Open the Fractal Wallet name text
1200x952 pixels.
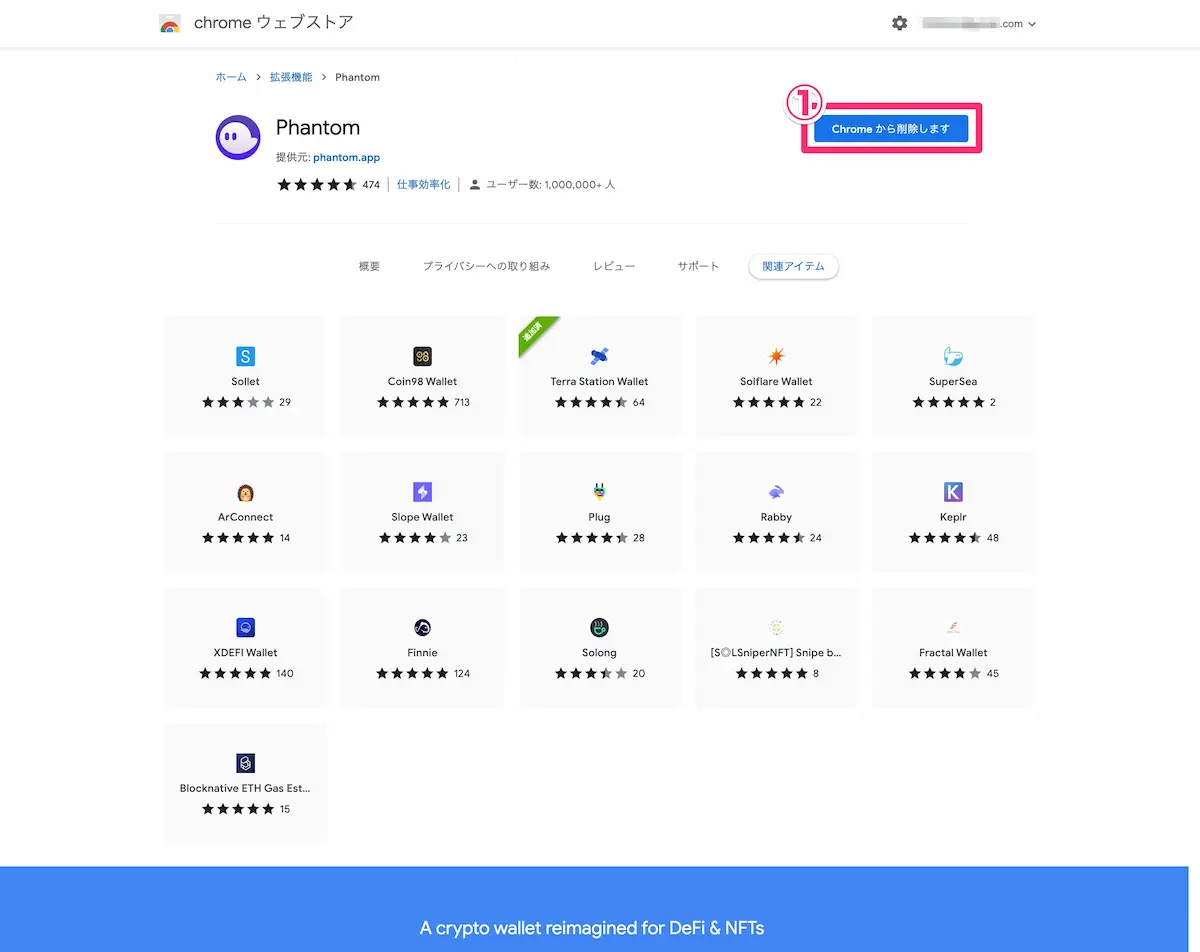click(x=953, y=652)
